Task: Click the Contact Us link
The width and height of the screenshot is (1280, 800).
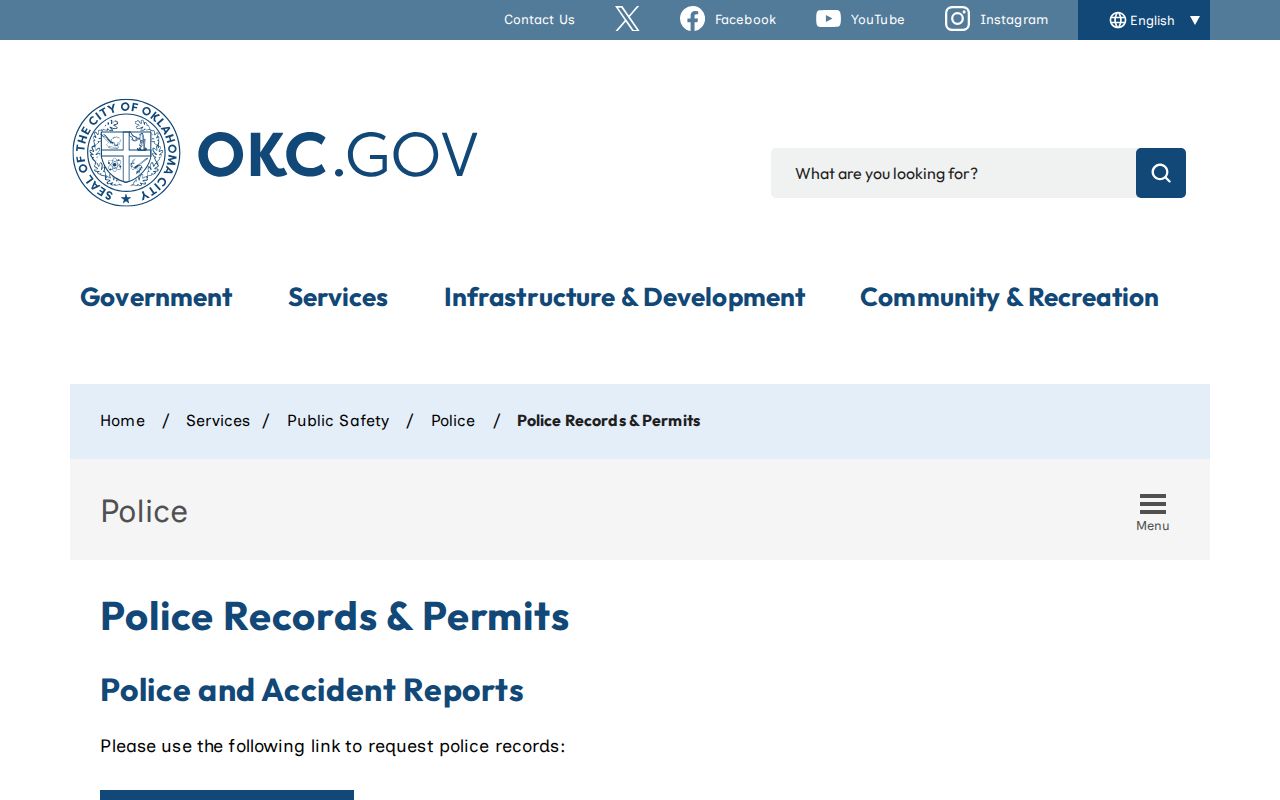Action: [x=539, y=19]
